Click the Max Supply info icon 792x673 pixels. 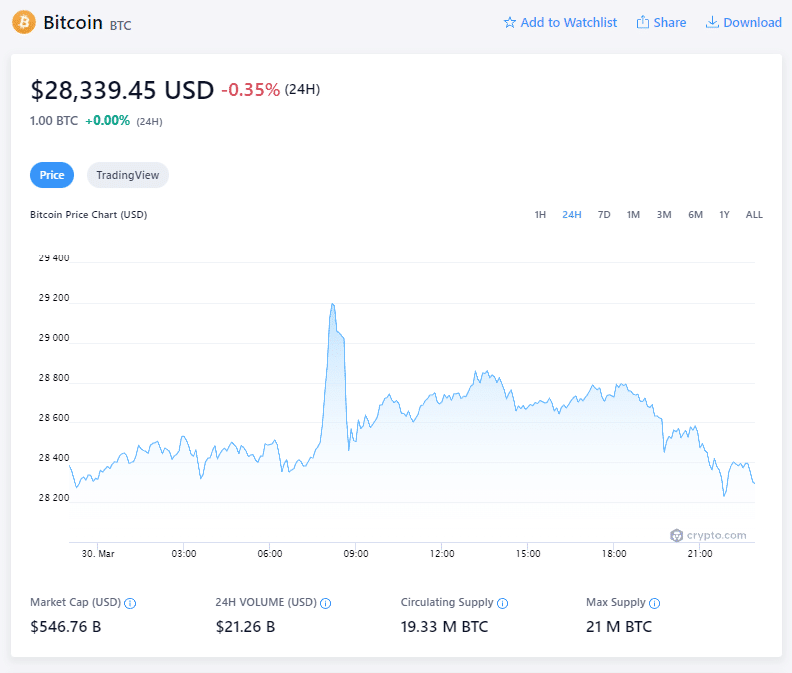point(655,603)
